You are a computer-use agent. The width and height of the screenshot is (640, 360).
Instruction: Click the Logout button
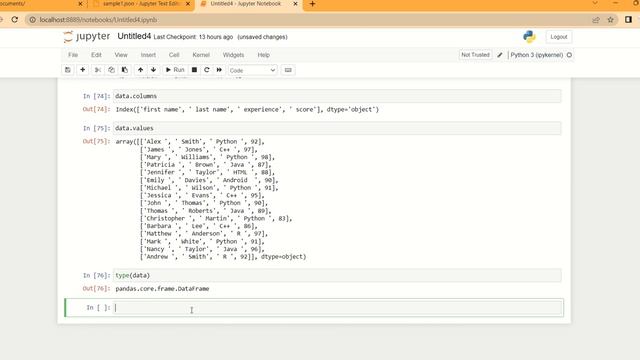558,37
